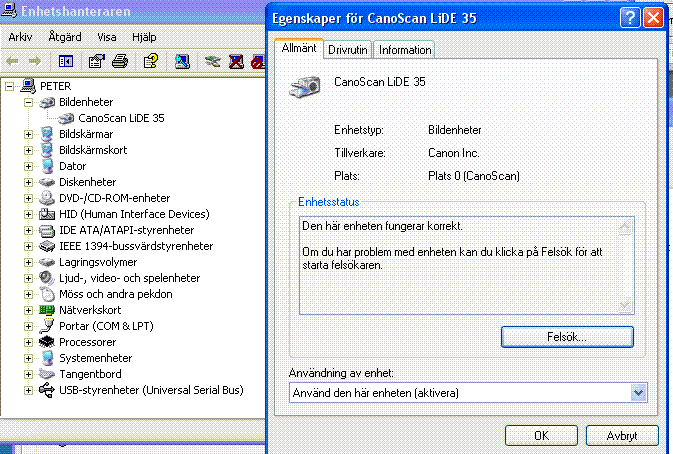Open the Användning av enhet dropdown
673x454 pixels.
[638, 393]
